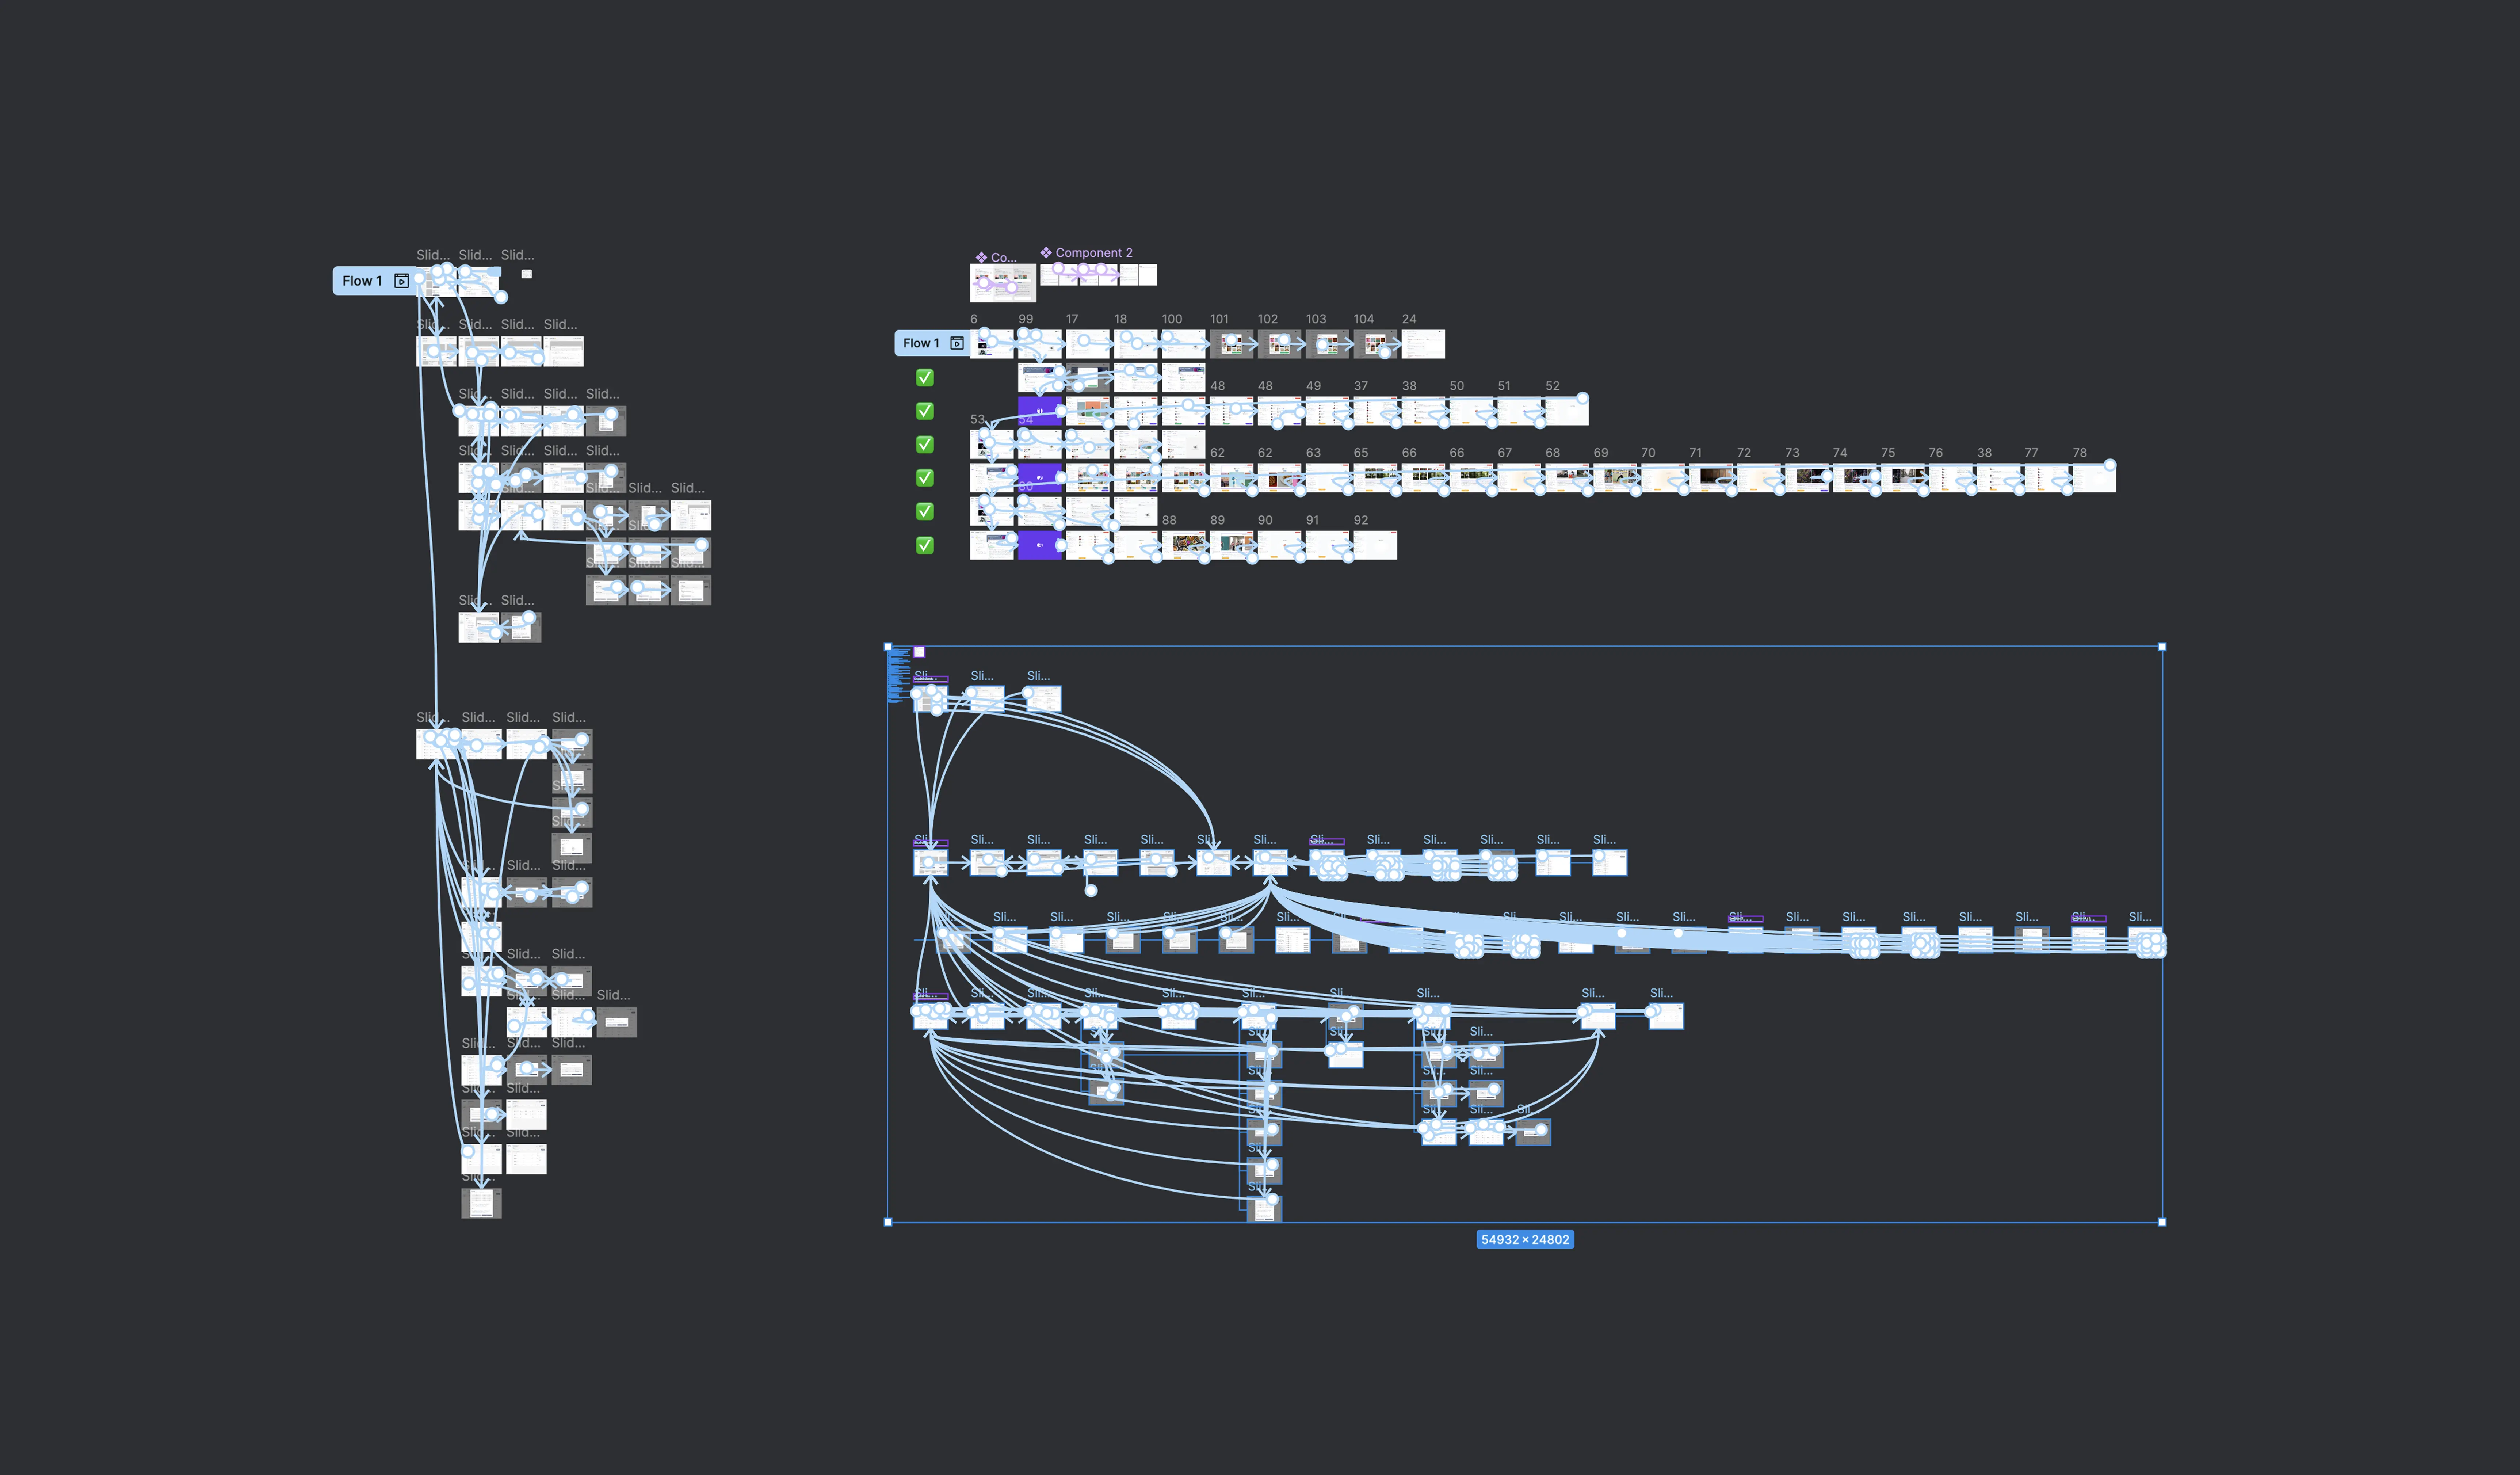Click the frame name 50
The image size is (2520, 1475).
1457,386
